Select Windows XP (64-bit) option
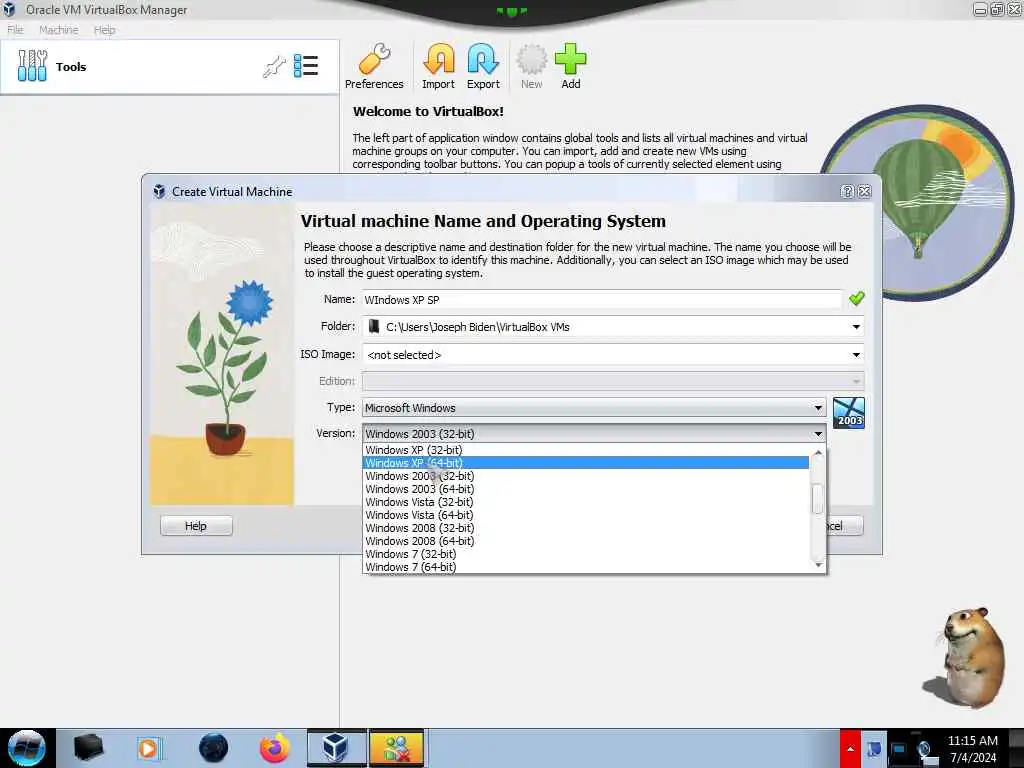The image size is (1024, 768). click(586, 463)
